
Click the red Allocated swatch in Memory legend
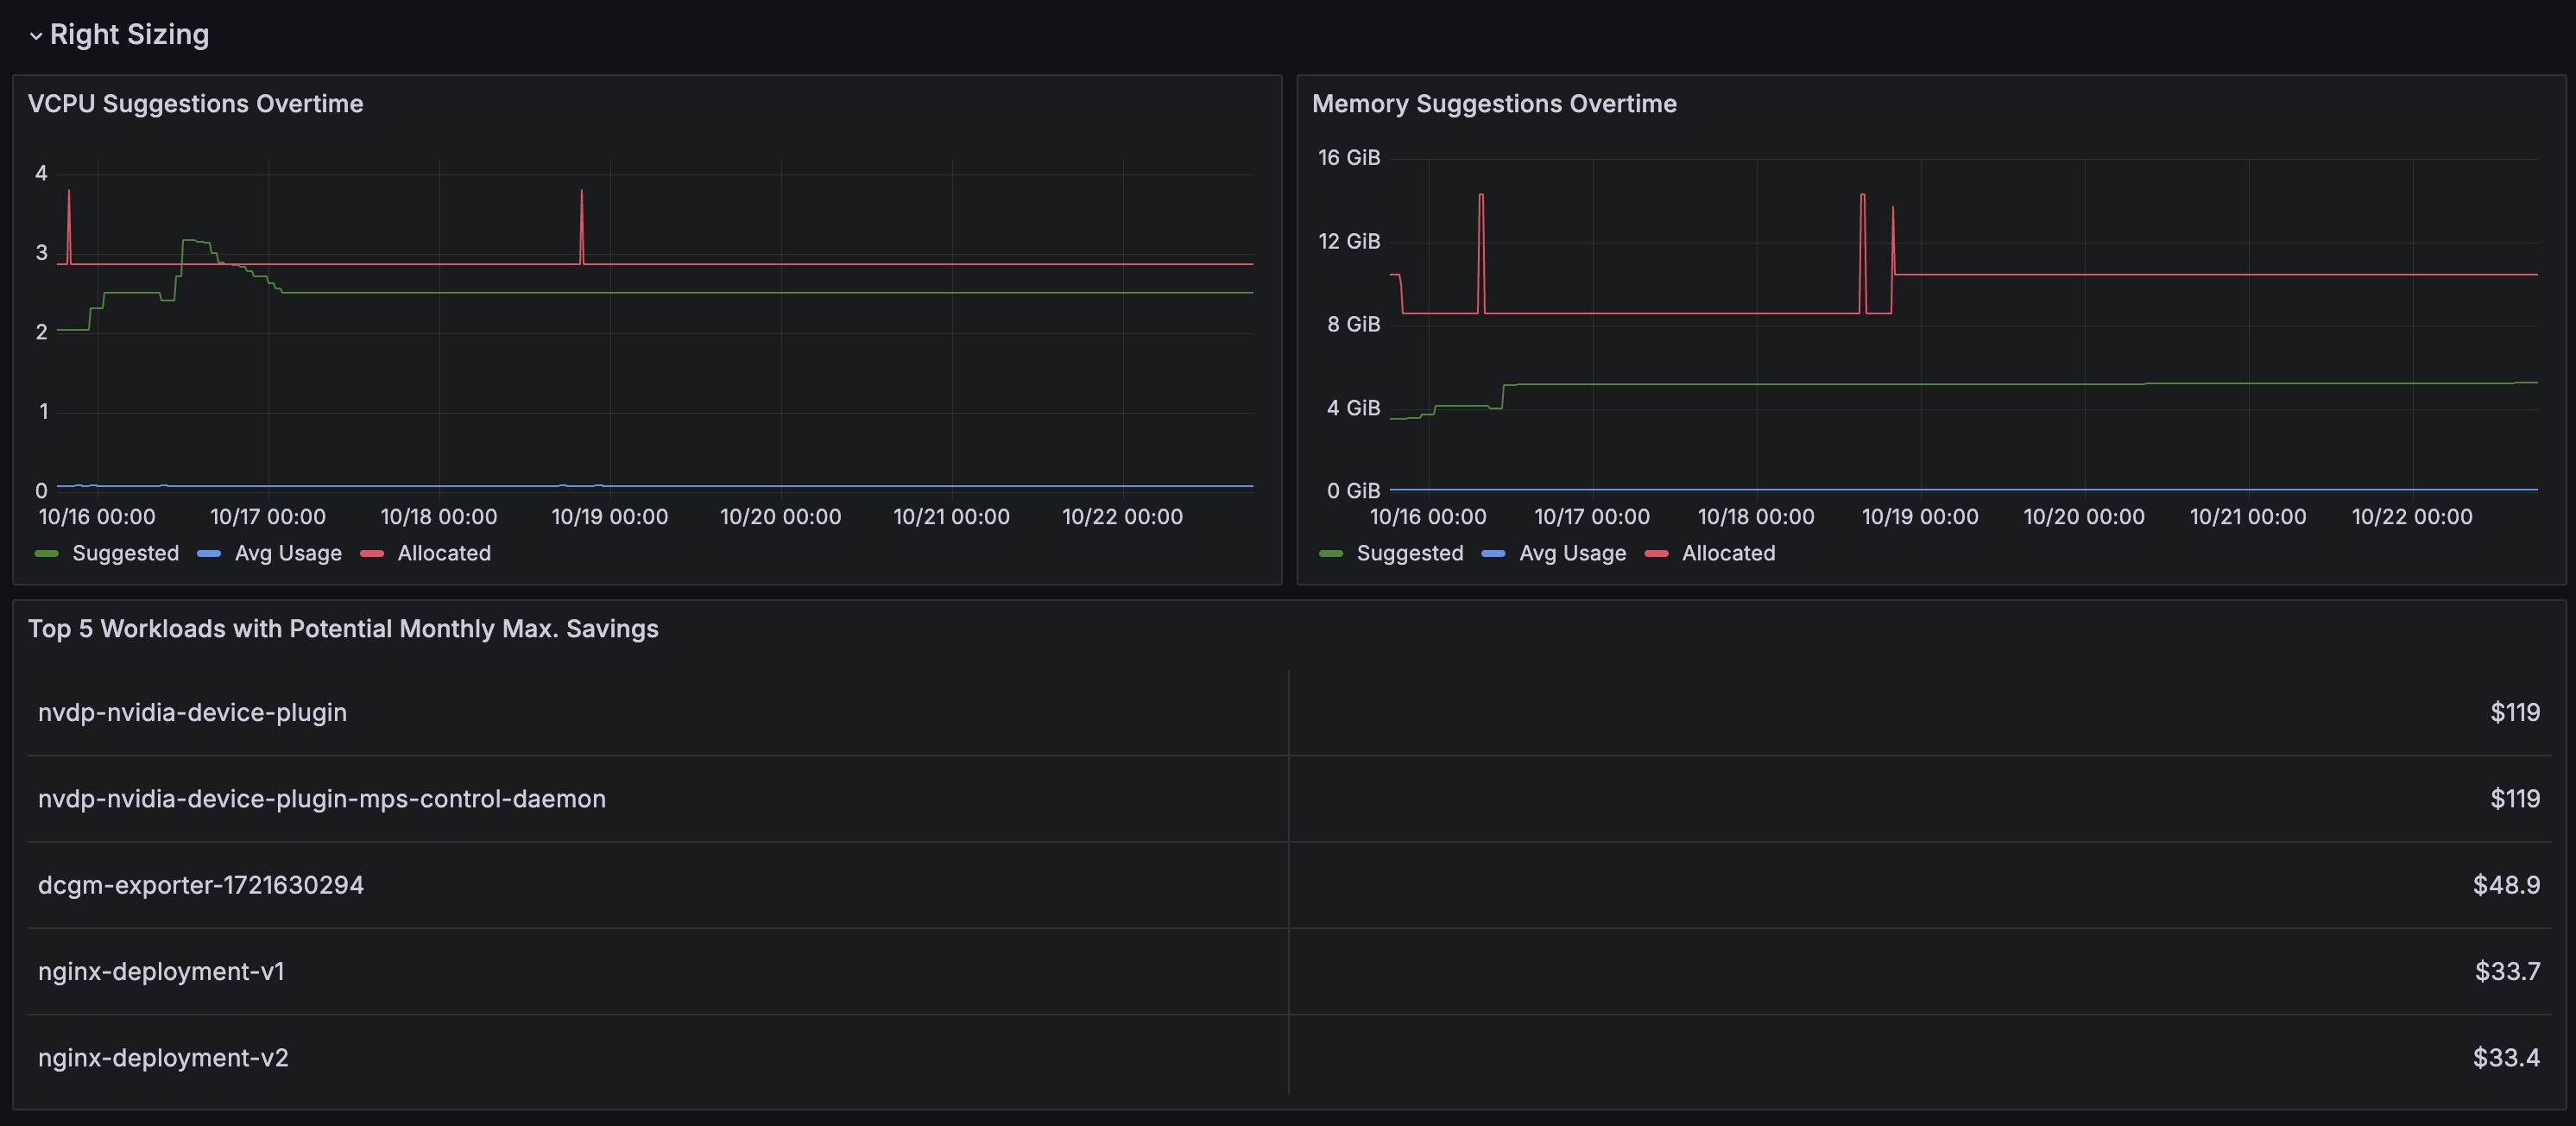1657,554
